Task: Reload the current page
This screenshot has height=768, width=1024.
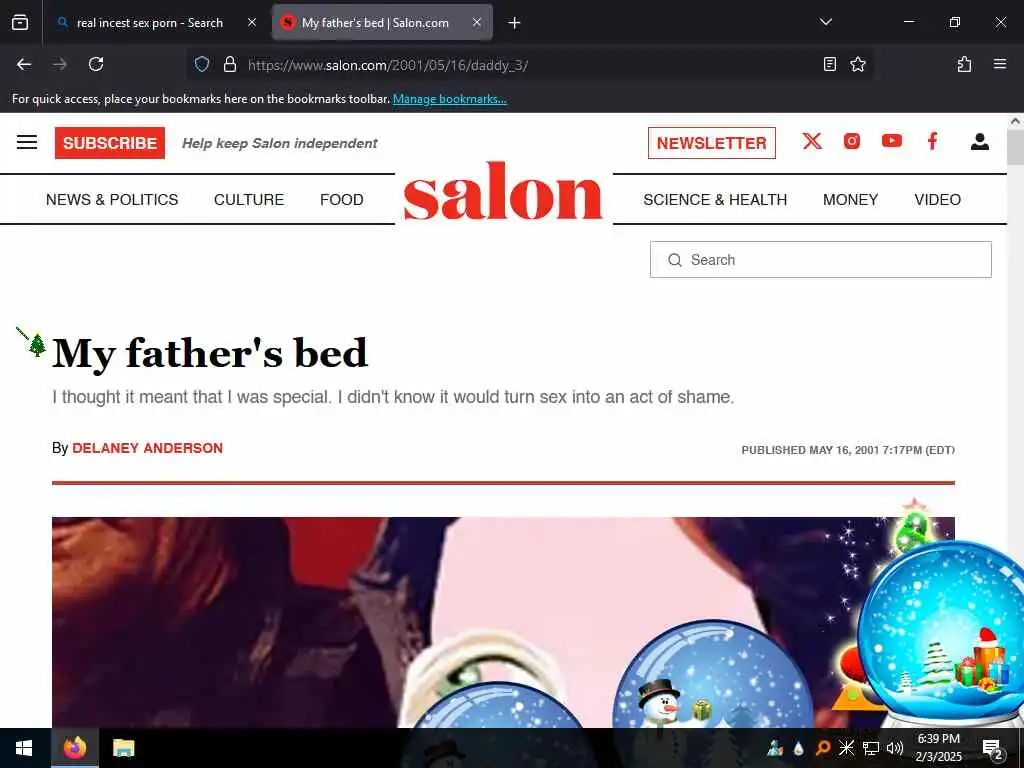Action: pyautogui.click(x=96, y=64)
